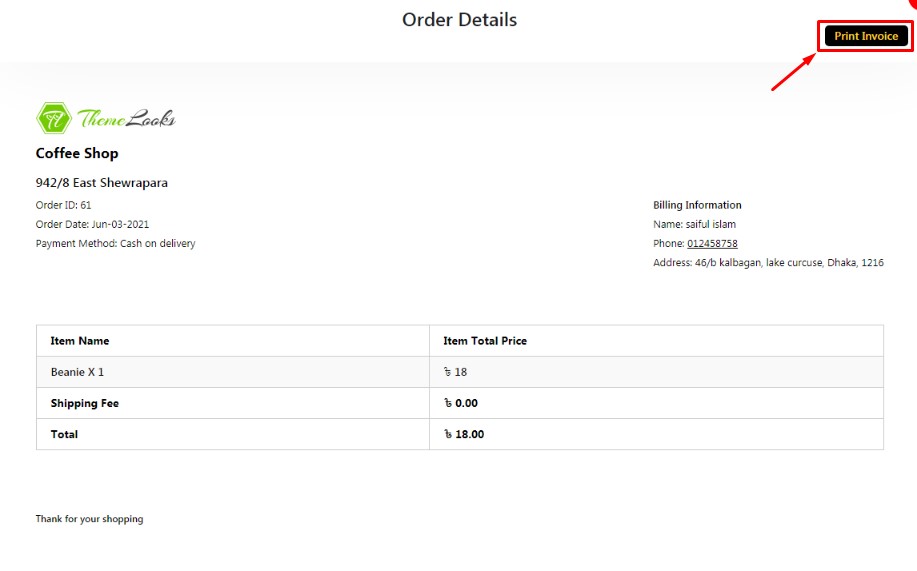Click the shipping fee amount 0.00
The height and width of the screenshot is (571, 917).
click(x=461, y=403)
